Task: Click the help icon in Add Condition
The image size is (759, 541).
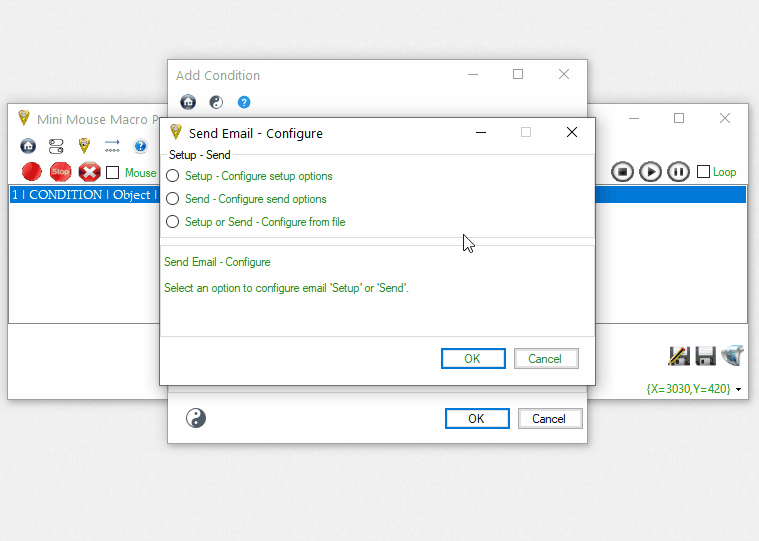Action: click(x=244, y=102)
